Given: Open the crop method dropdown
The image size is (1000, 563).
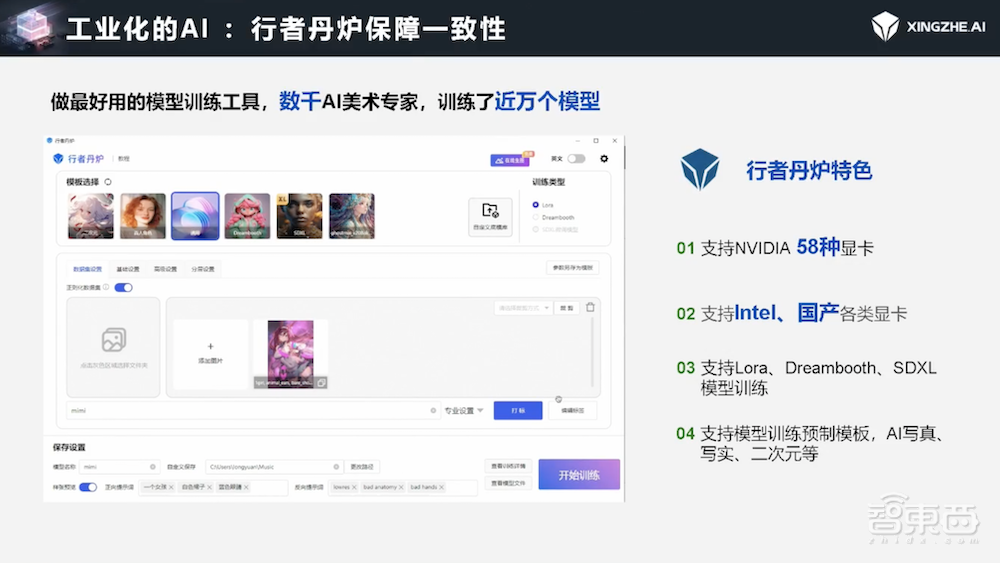Looking at the screenshot, I should pos(524,308).
